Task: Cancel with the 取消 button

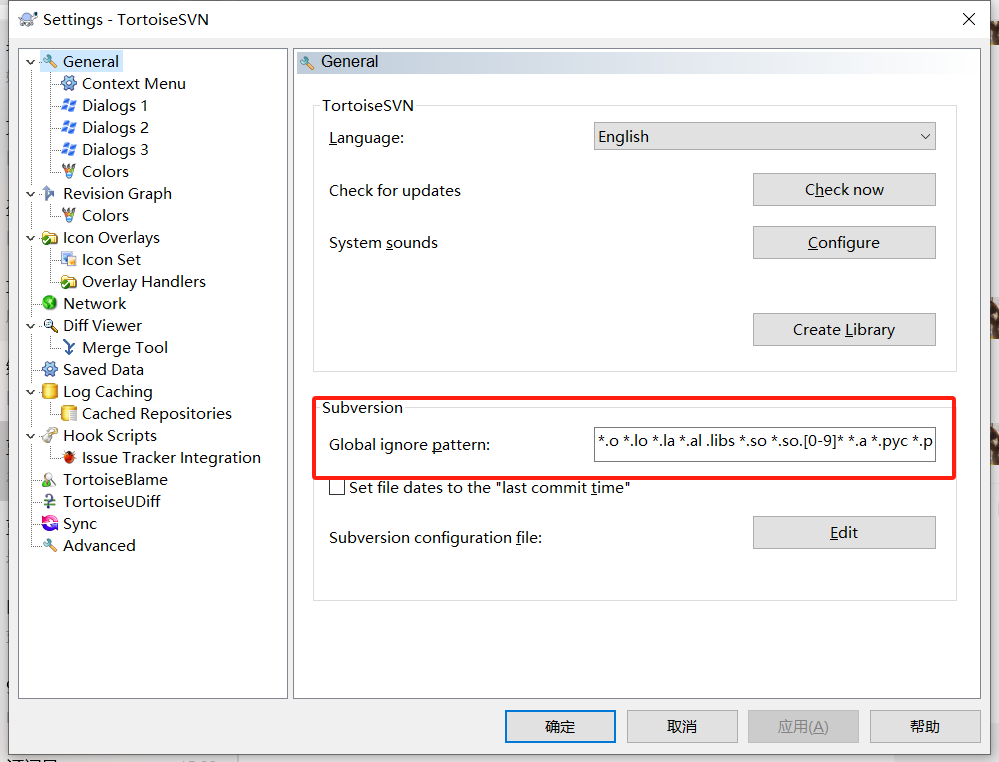Action: (682, 726)
